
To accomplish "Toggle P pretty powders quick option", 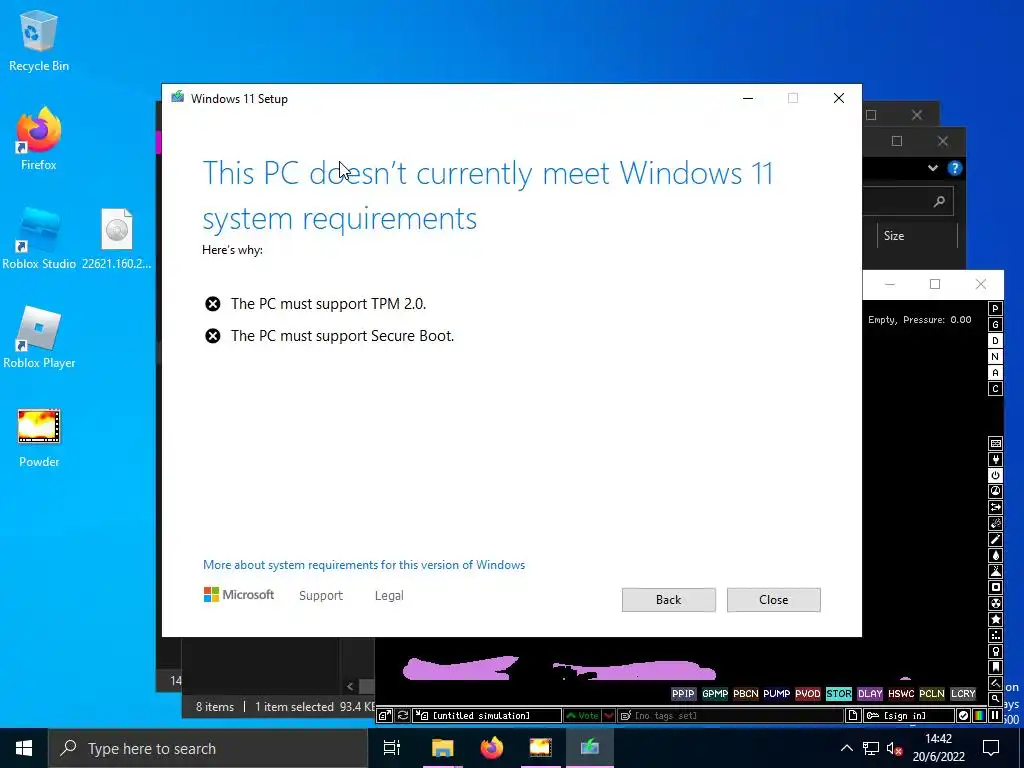I will (x=995, y=309).
